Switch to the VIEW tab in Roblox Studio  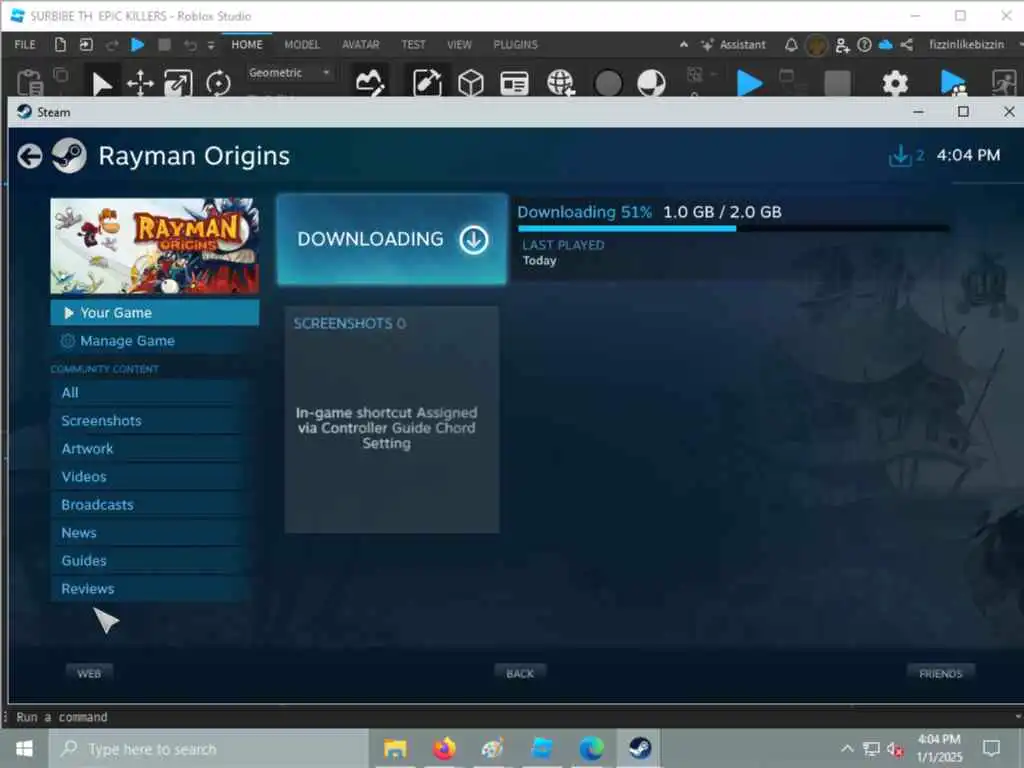coord(459,44)
